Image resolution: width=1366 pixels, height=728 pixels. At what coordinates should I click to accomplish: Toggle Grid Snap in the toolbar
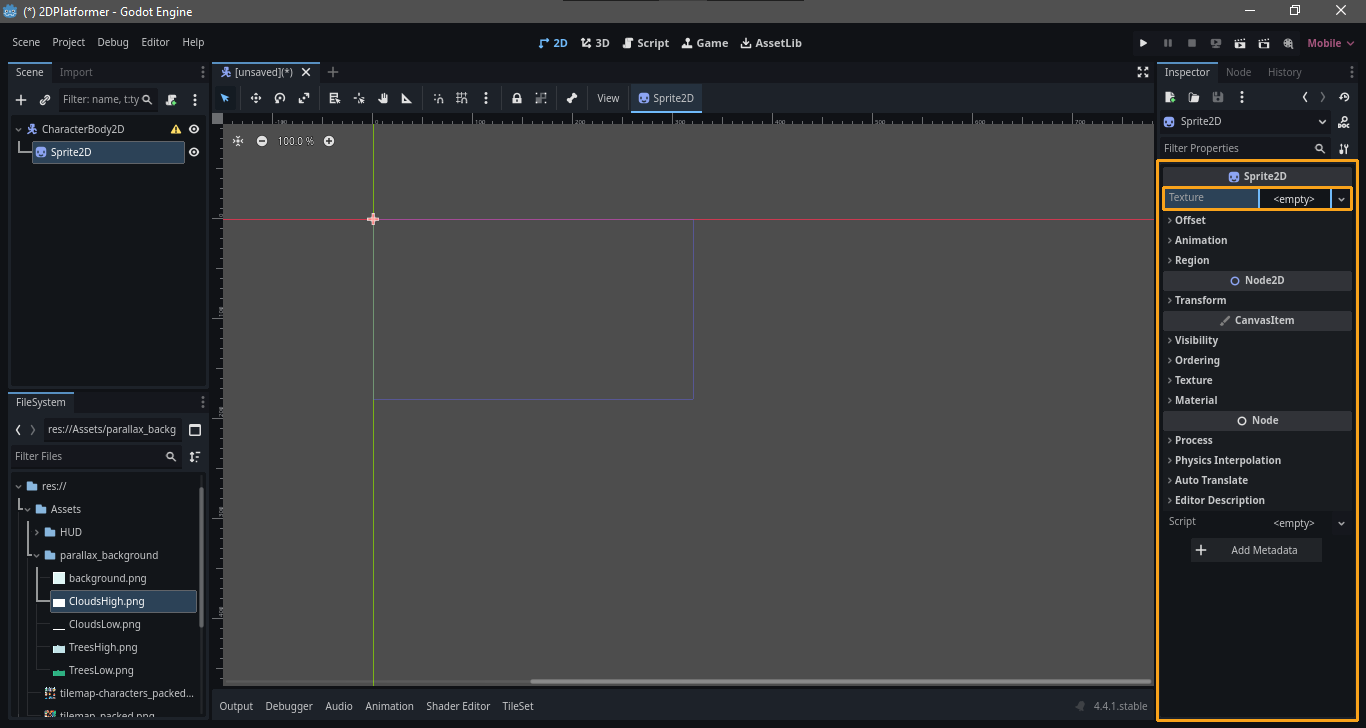click(x=462, y=98)
